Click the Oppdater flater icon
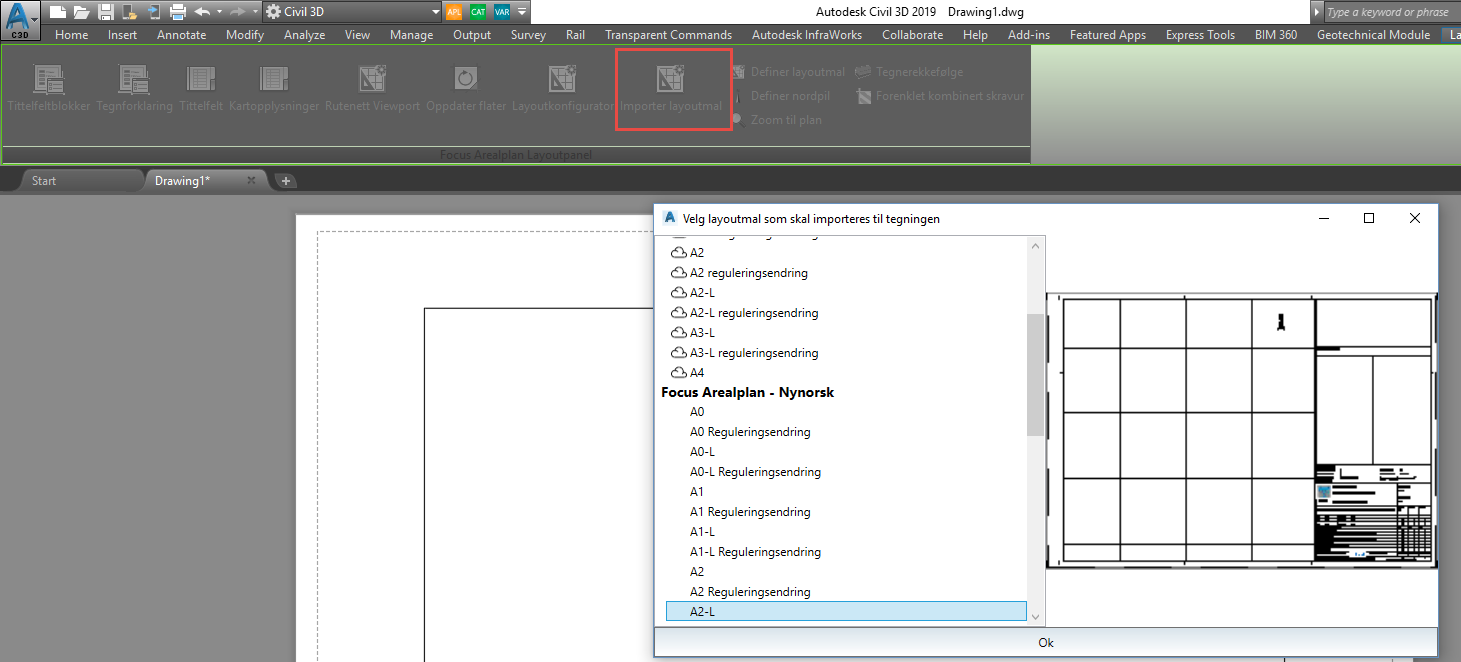This screenshot has height=662, width=1461. tap(465, 80)
